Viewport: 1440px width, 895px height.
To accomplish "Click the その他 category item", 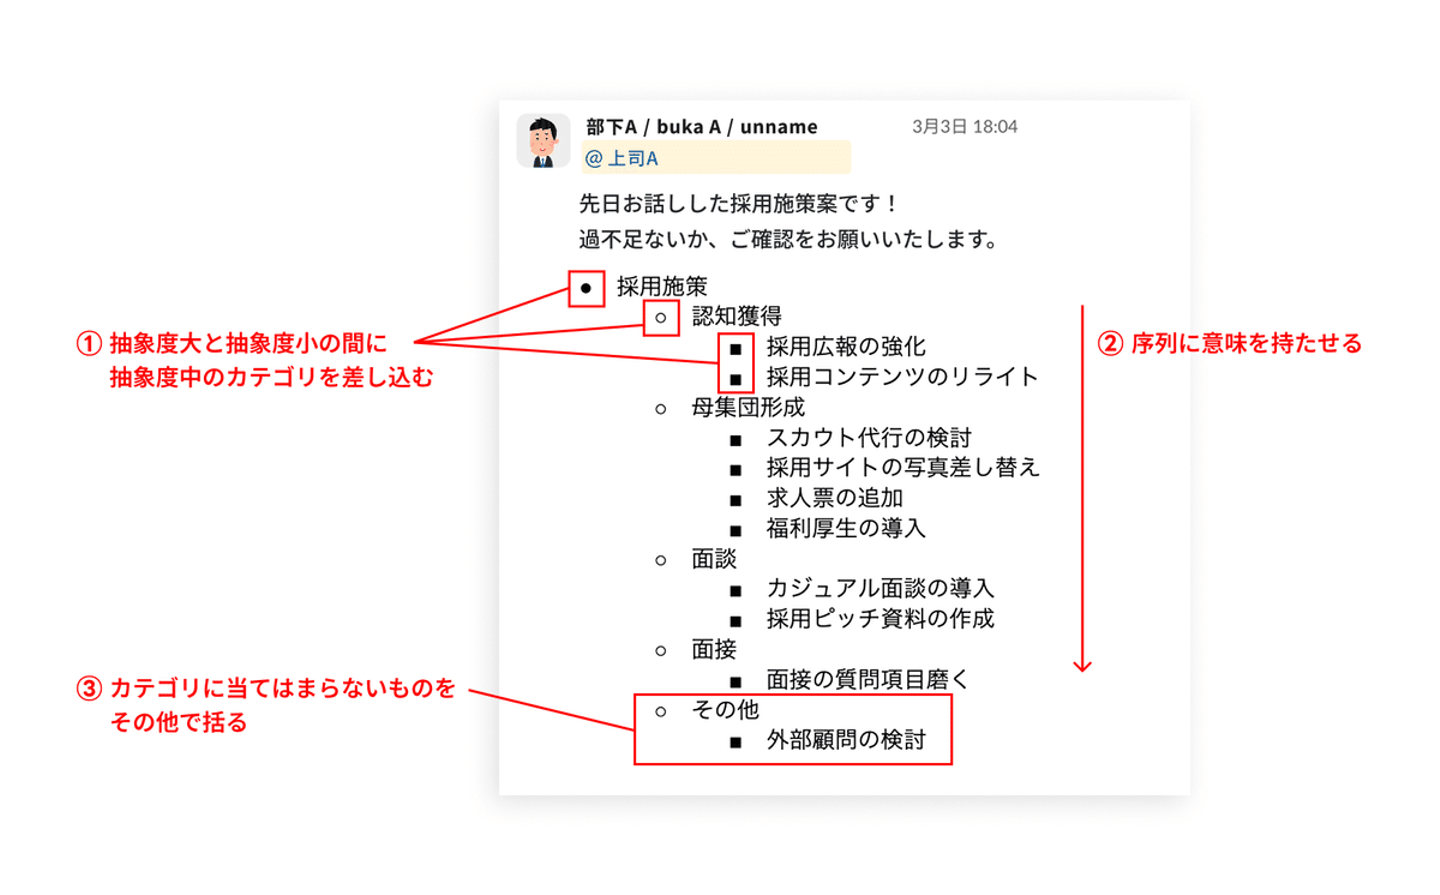I will click(725, 710).
